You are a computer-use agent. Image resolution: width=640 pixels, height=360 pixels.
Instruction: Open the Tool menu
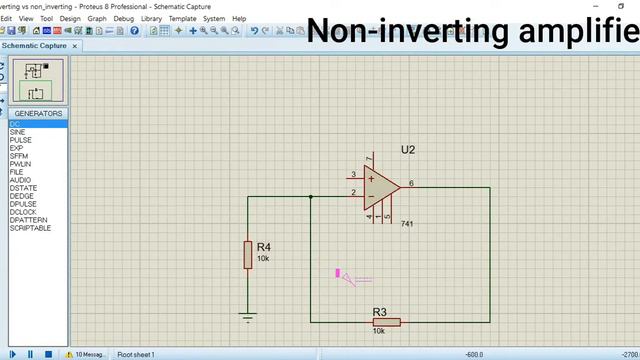tap(47, 19)
